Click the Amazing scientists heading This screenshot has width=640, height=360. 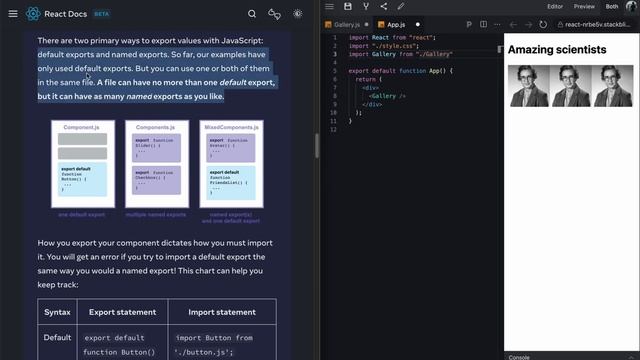pos(557,49)
